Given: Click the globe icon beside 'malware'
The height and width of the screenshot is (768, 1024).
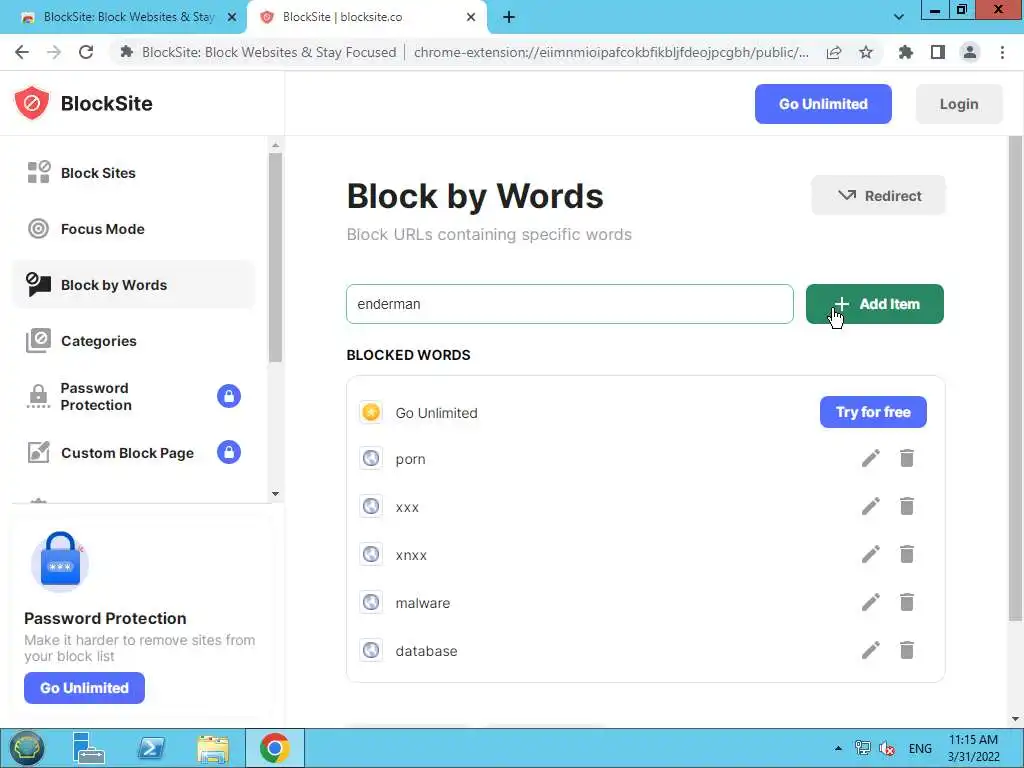Looking at the screenshot, I should point(371,602).
